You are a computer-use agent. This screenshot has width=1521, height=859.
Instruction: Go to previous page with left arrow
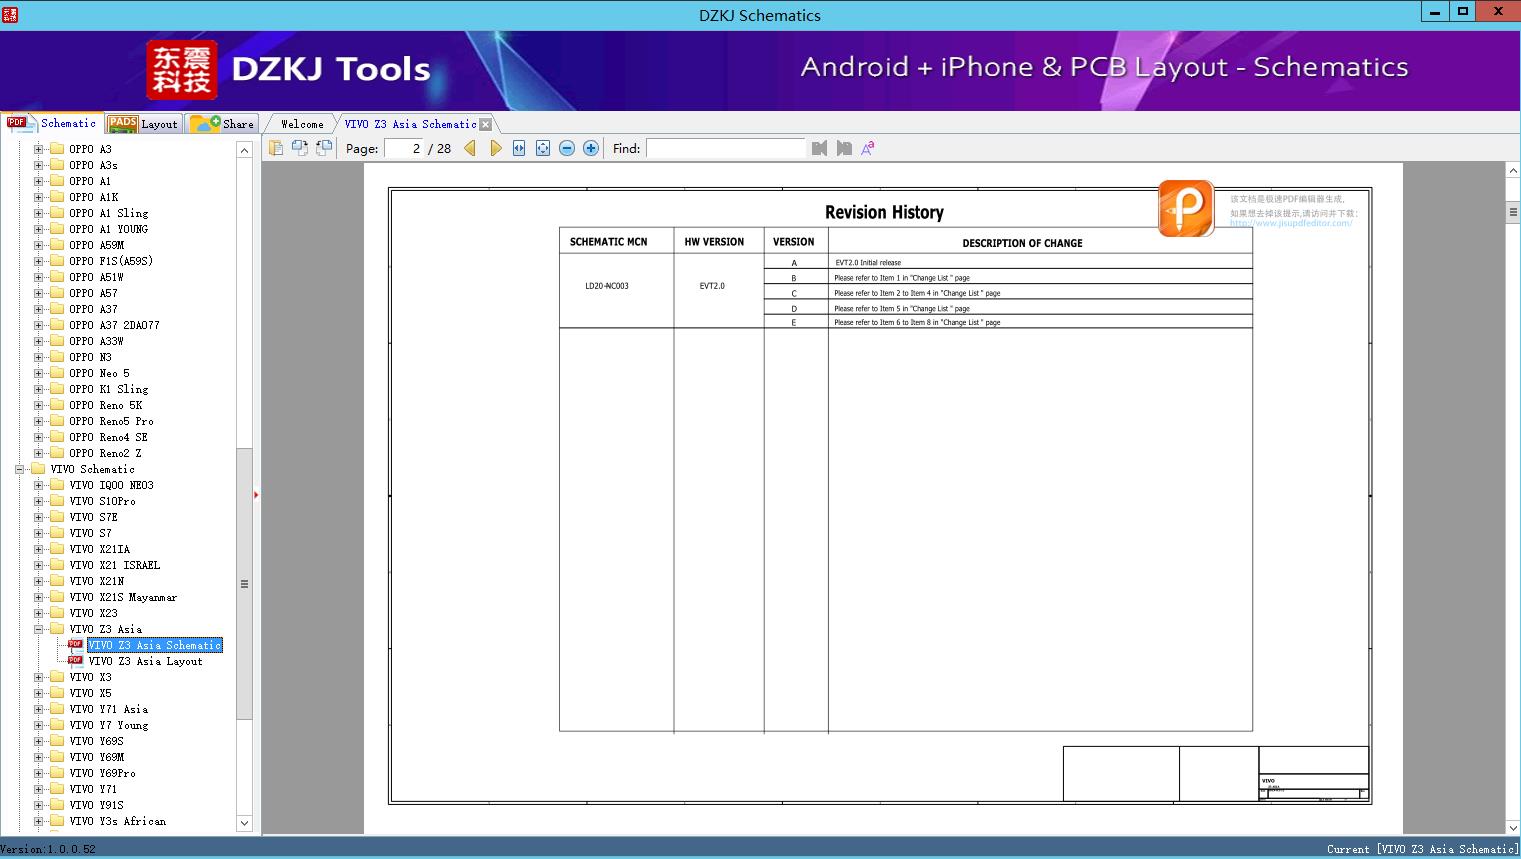pyautogui.click(x=470, y=148)
